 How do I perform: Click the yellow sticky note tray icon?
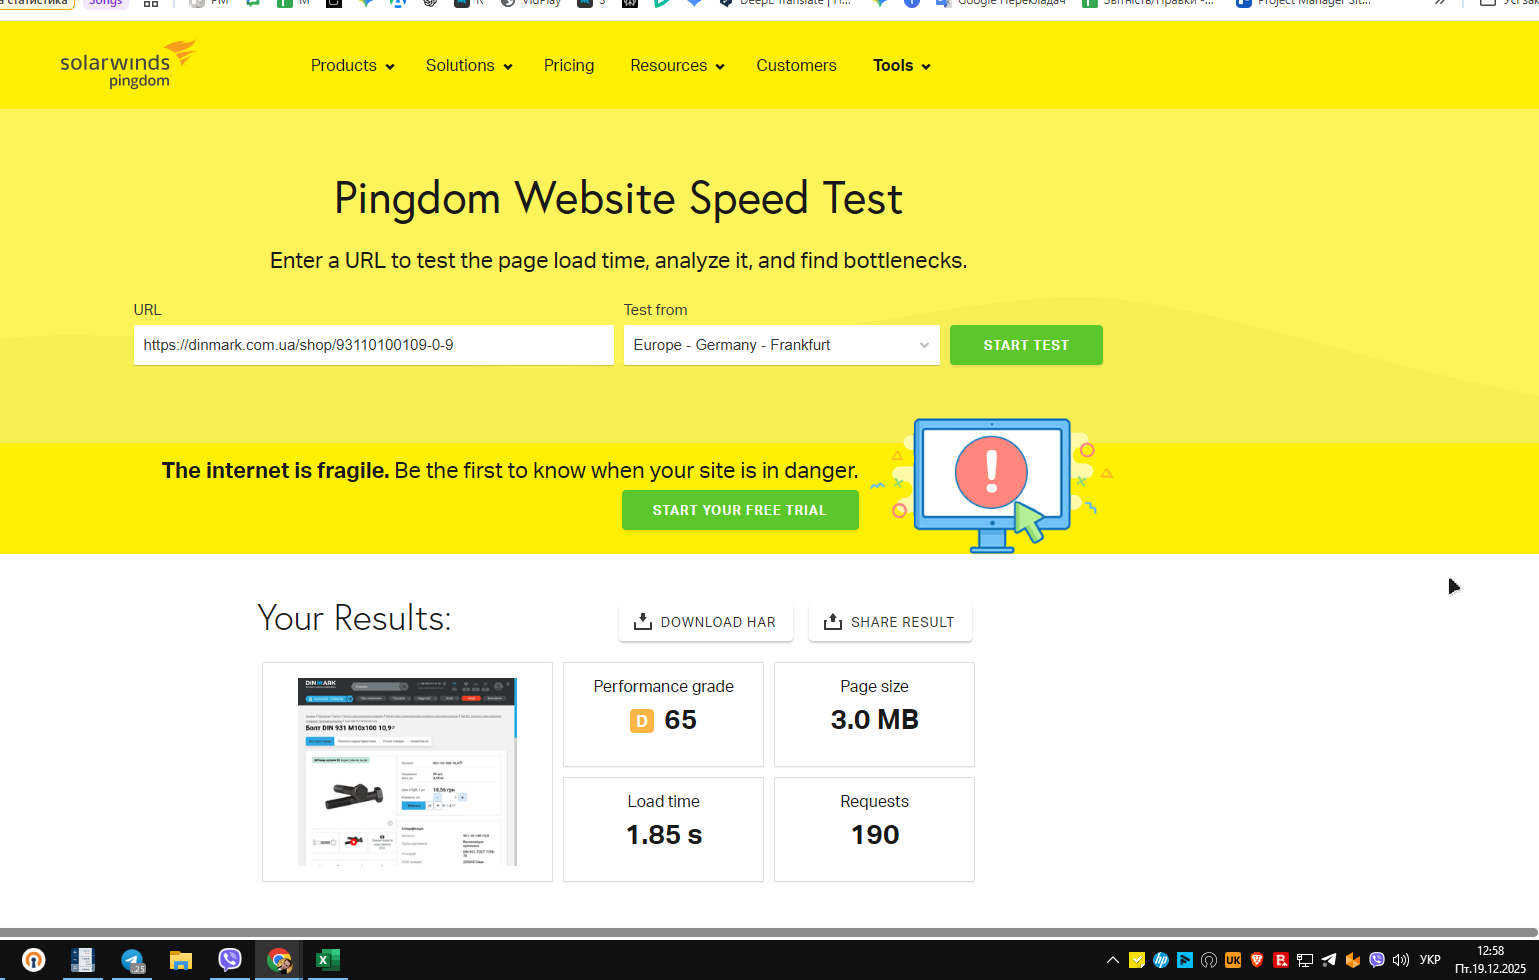coord(1137,960)
